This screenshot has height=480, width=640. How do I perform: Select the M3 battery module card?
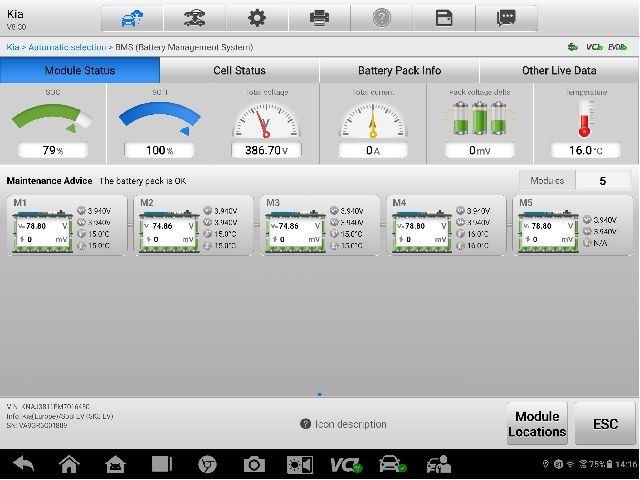point(319,225)
